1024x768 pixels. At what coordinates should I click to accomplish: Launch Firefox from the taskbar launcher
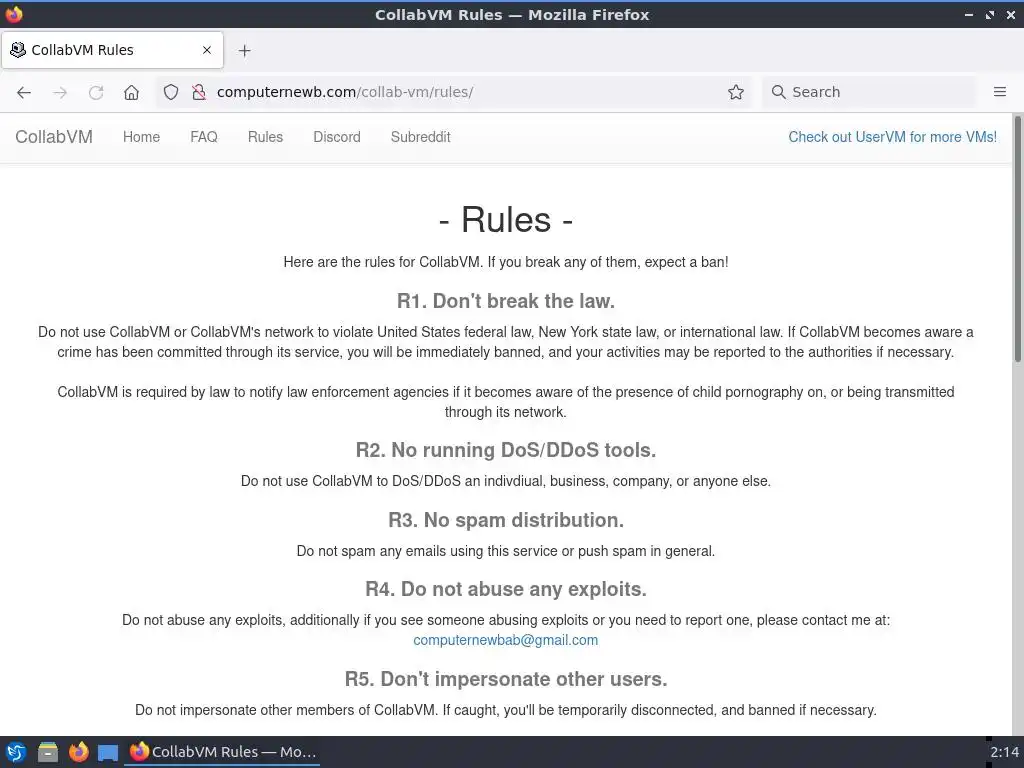pyautogui.click(x=78, y=752)
